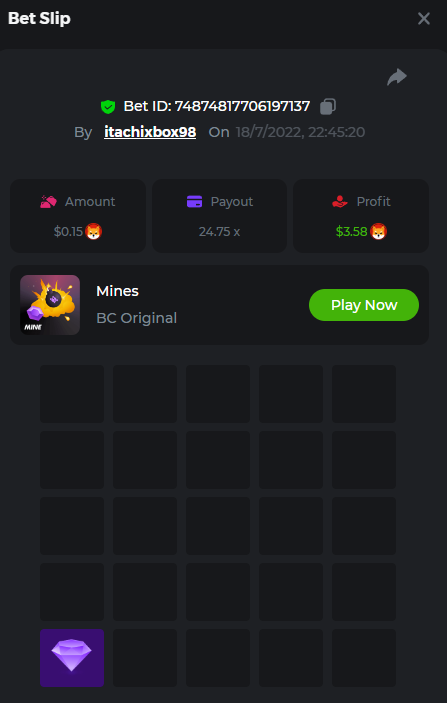447x703 pixels.
Task: Open itachixbox98 user profile link
Action: (150, 132)
